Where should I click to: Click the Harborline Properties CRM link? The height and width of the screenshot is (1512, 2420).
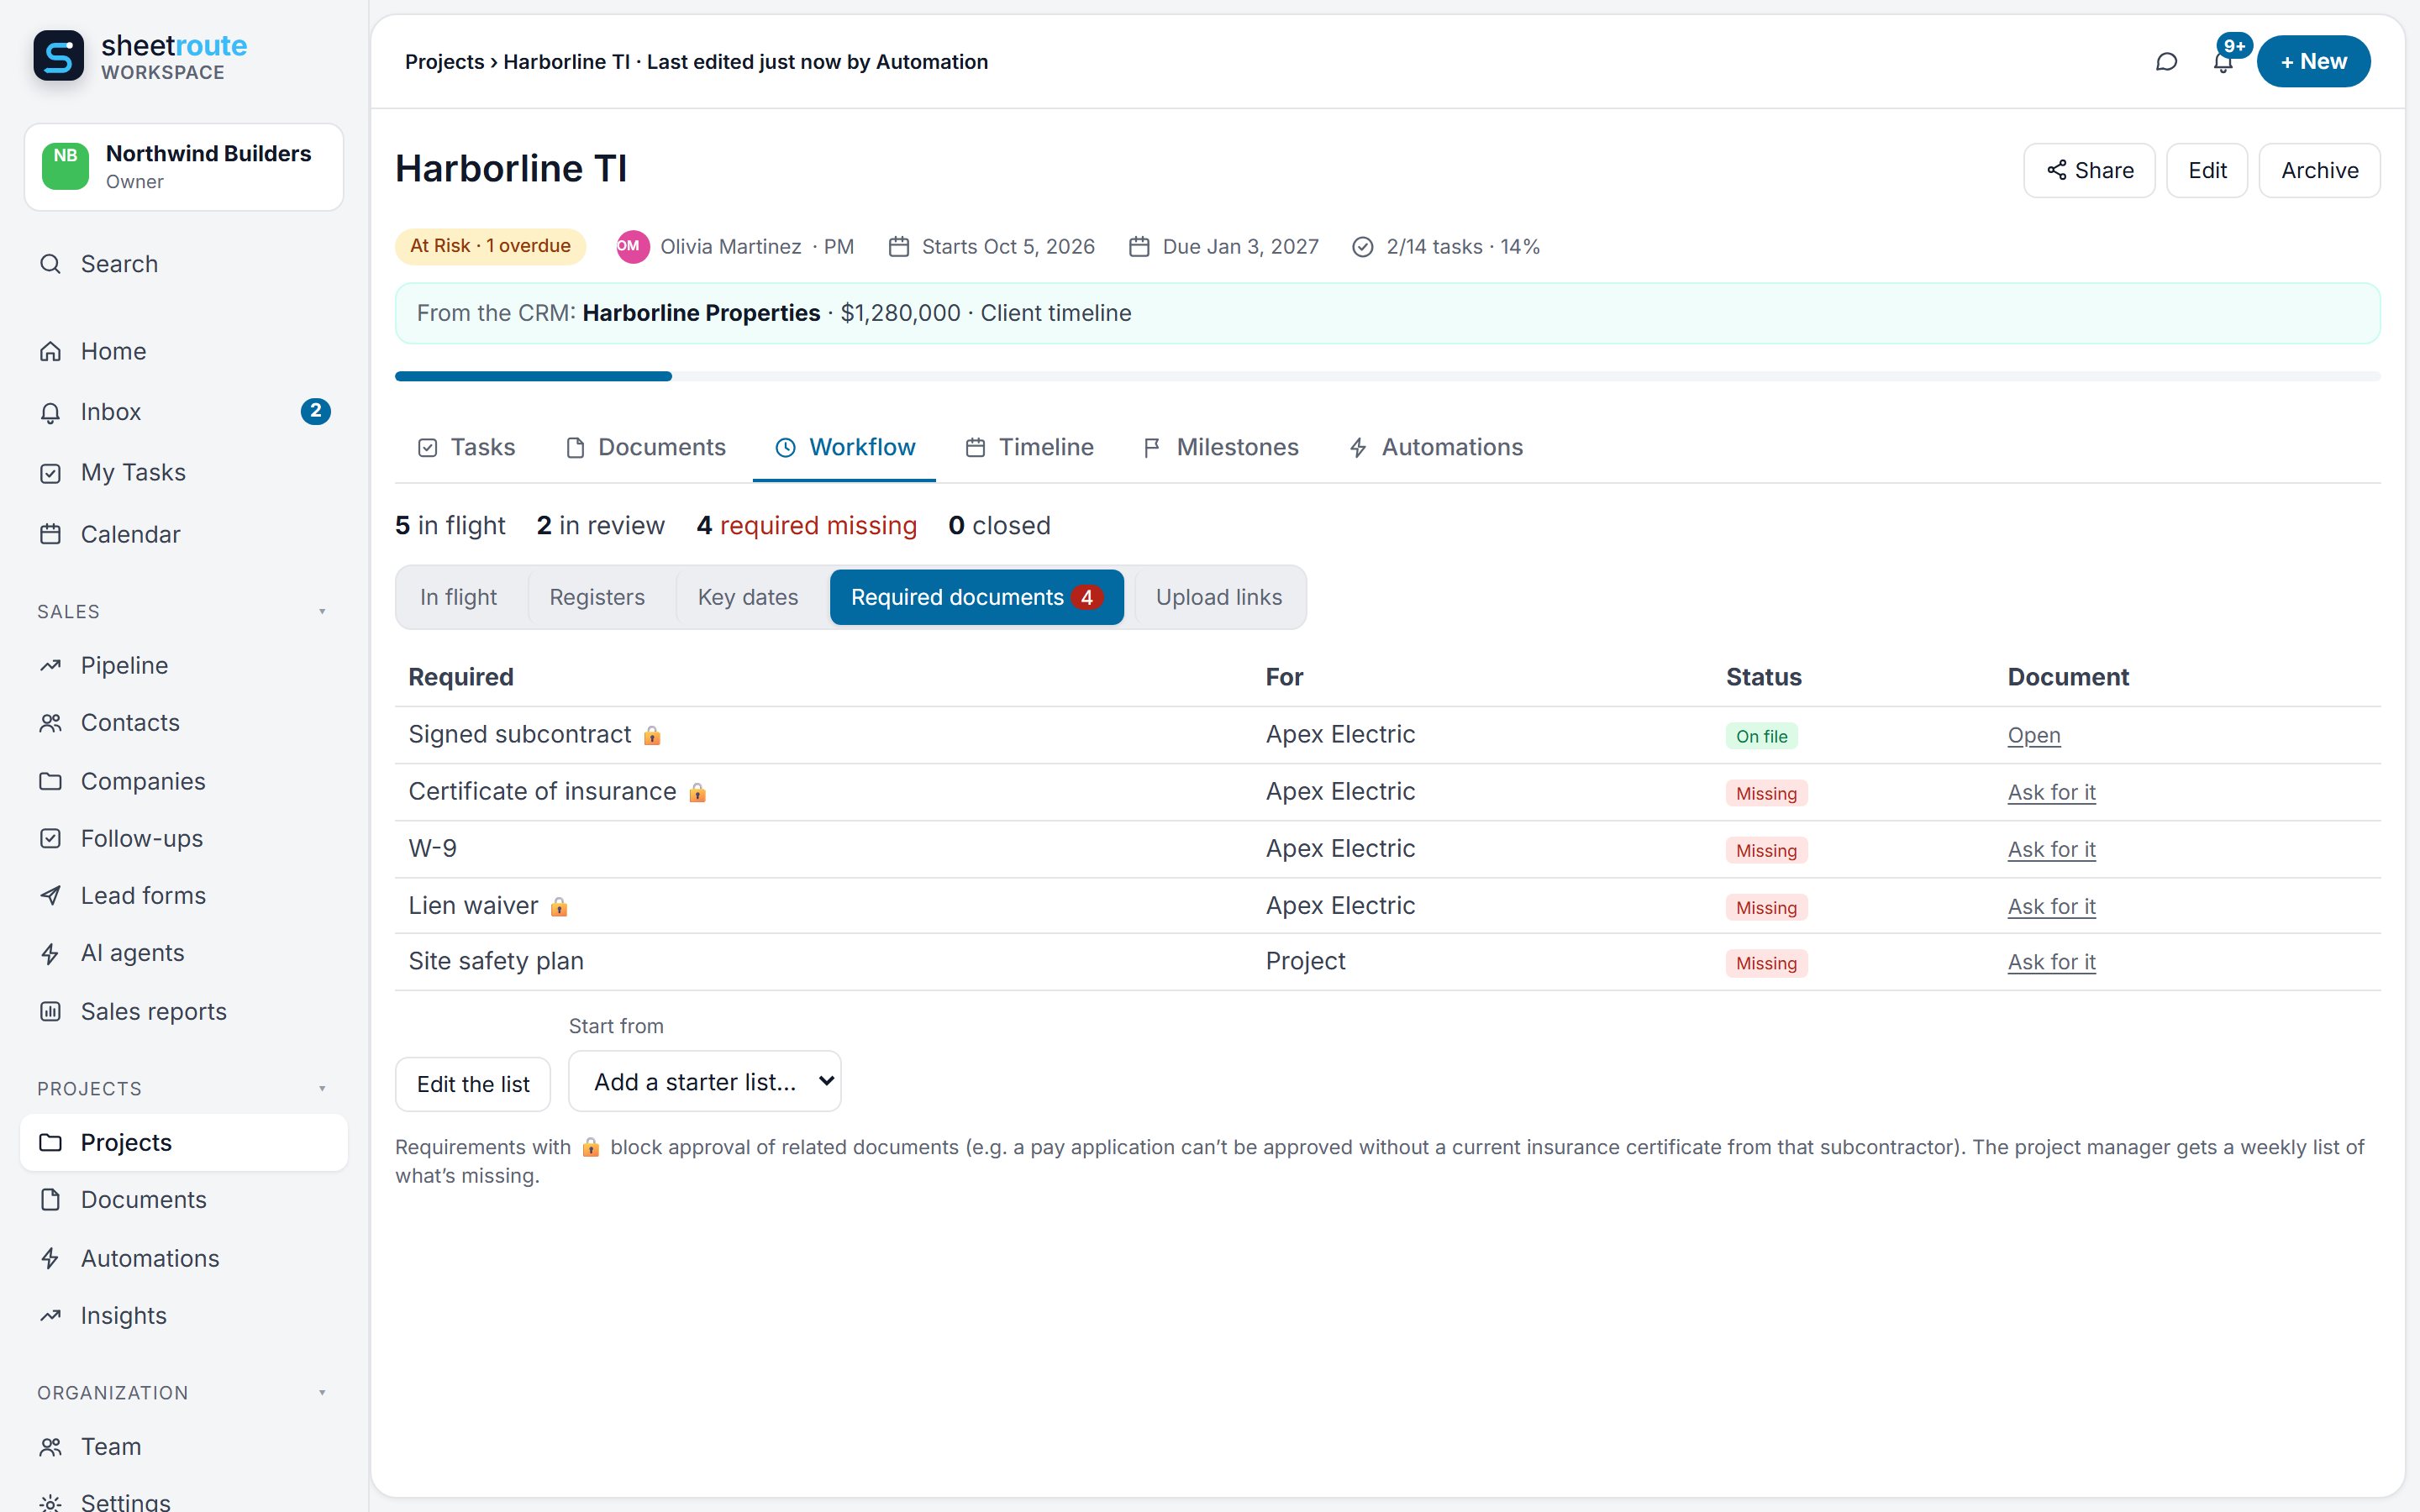coord(701,313)
